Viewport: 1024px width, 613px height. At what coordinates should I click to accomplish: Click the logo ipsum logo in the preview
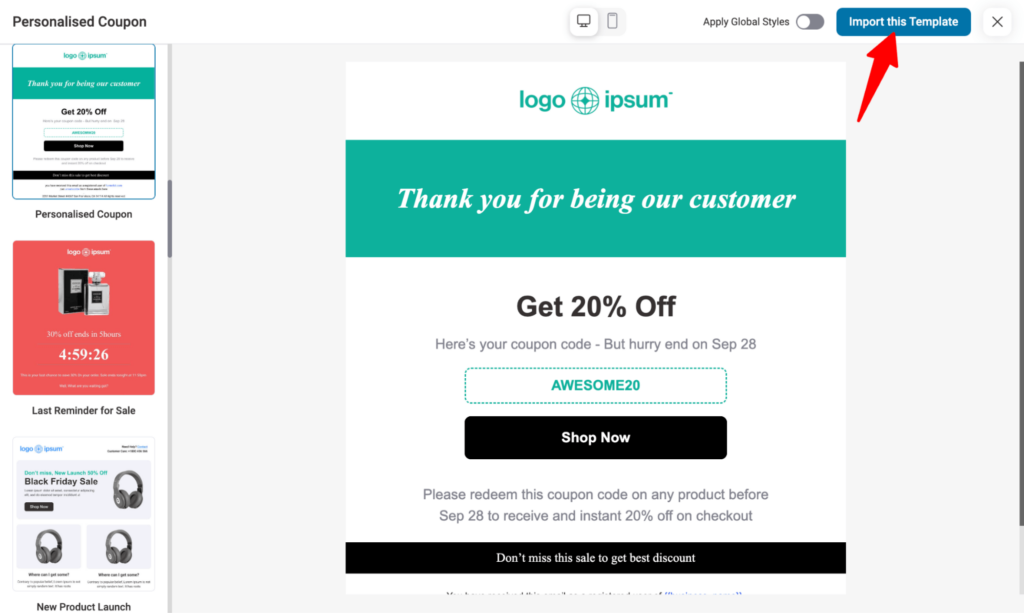coord(595,100)
